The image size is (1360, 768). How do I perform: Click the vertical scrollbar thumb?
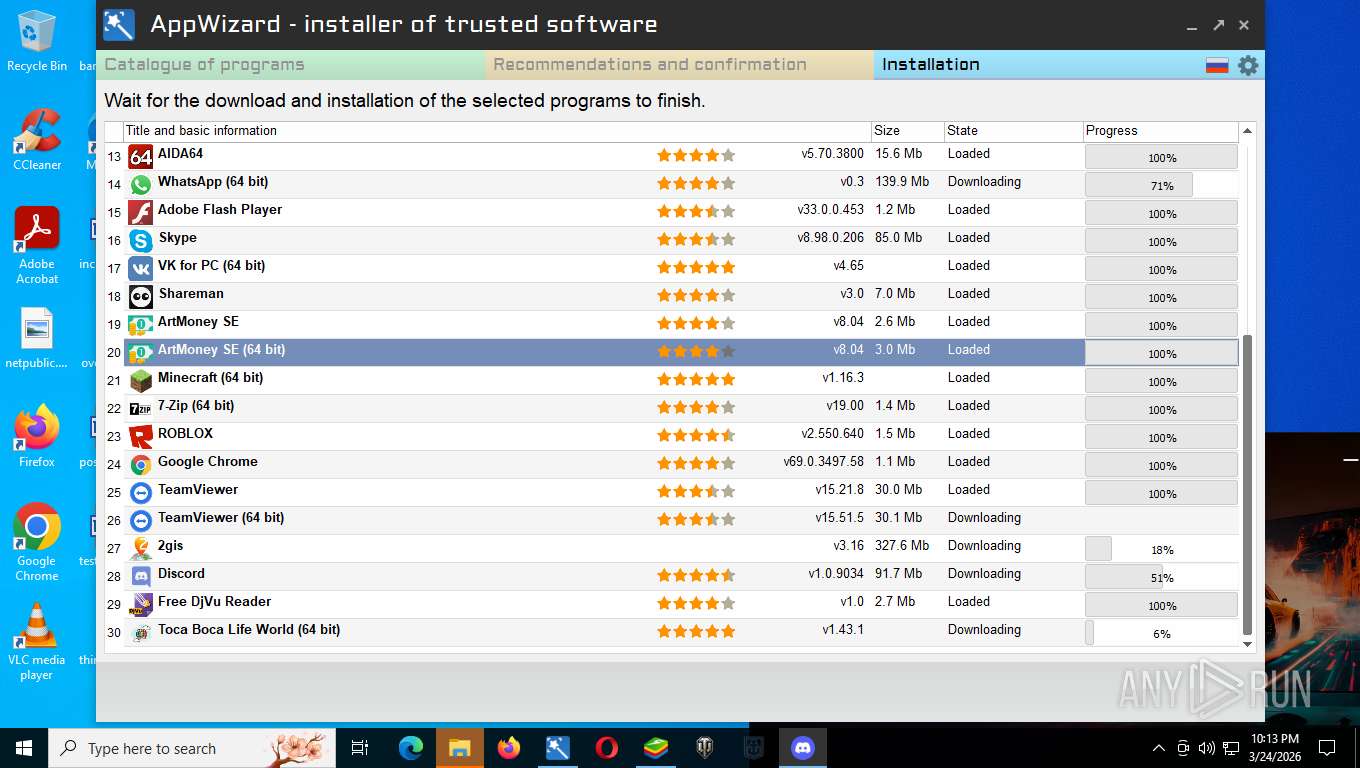(1247, 485)
